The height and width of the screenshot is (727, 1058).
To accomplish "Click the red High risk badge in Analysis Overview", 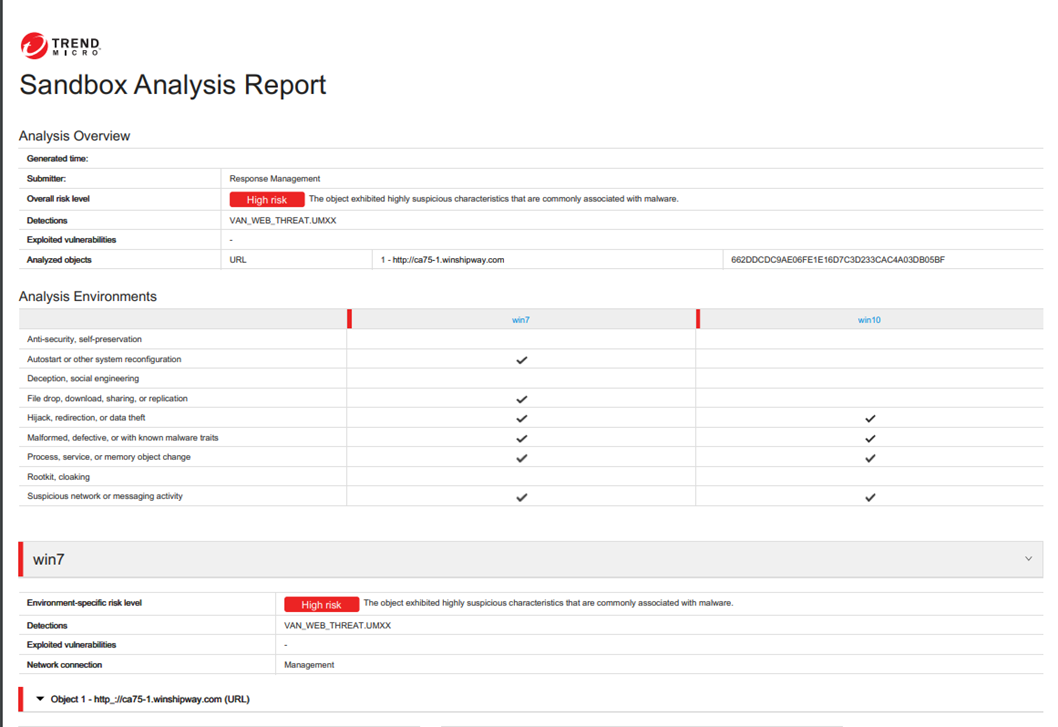I will pyautogui.click(x=267, y=200).
